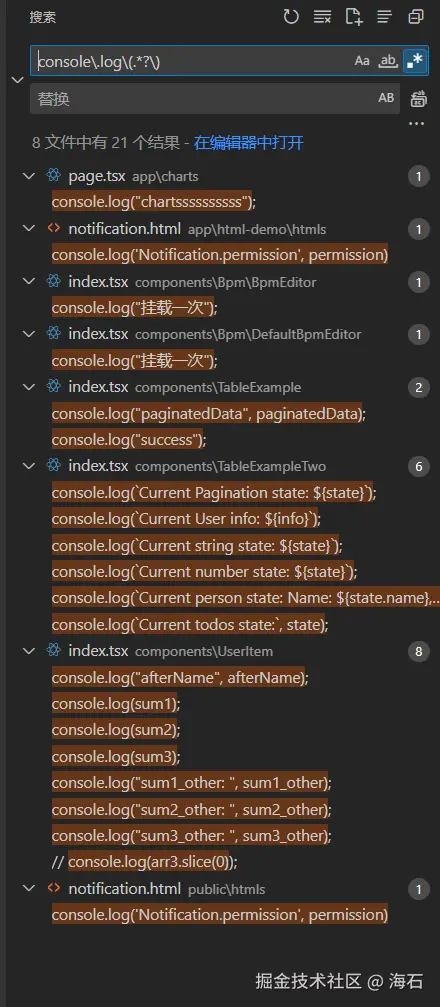Open results in editor link

click(x=249, y=143)
